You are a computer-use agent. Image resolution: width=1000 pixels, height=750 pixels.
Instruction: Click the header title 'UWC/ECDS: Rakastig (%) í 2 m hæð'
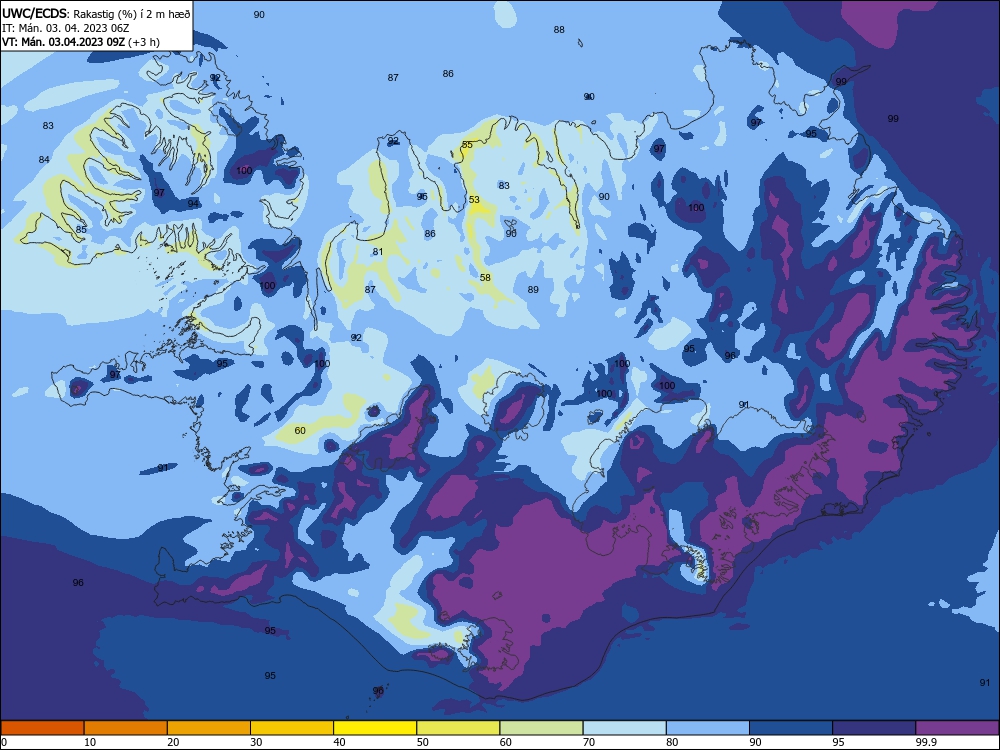[96, 14]
